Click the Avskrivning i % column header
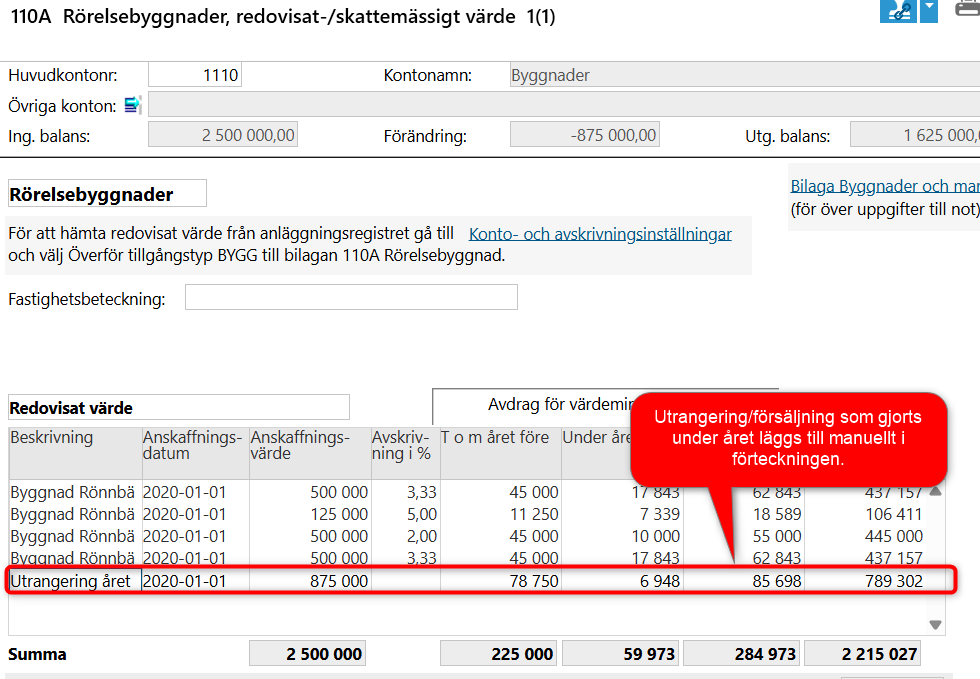 tap(405, 454)
